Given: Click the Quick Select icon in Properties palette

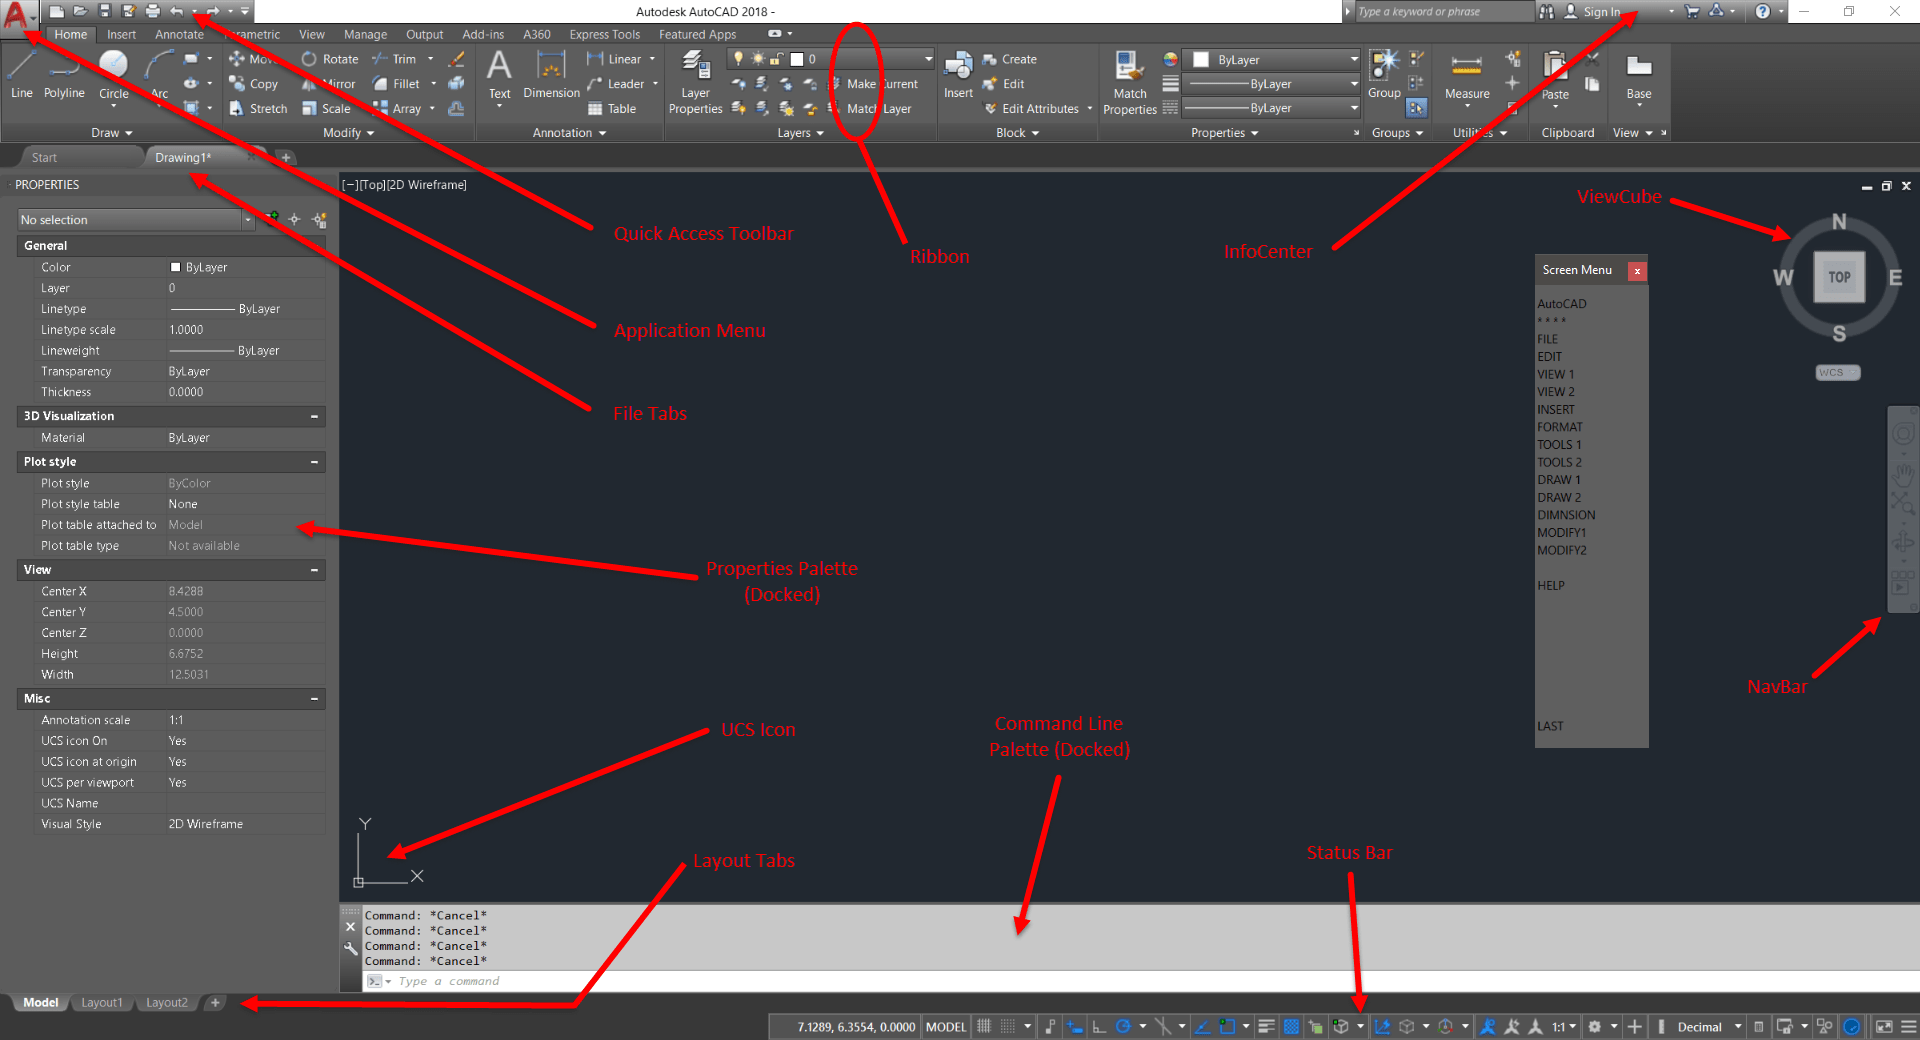Looking at the screenshot, I should 319,220.
